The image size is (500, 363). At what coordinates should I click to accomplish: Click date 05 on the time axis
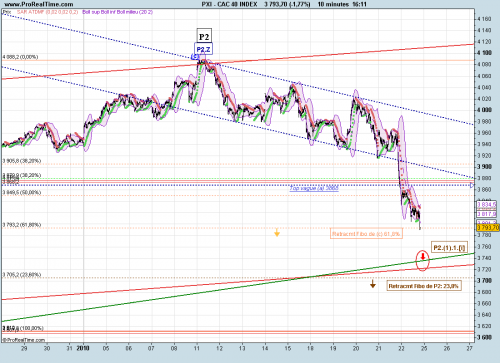tap(106, 348)
